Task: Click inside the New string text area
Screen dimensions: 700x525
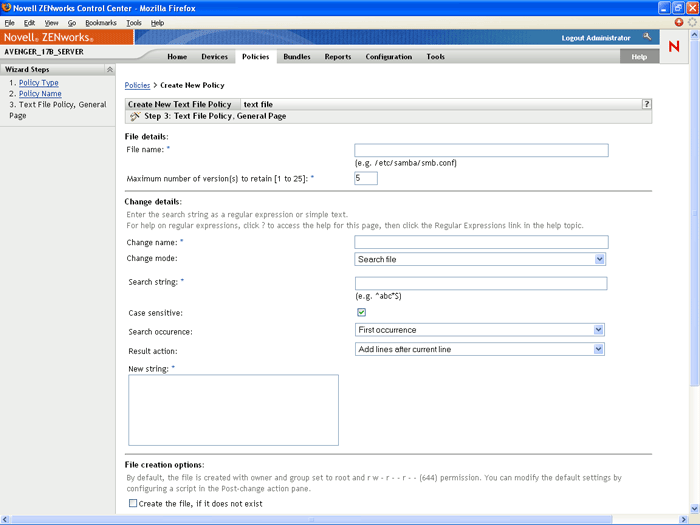Action: 233,410
